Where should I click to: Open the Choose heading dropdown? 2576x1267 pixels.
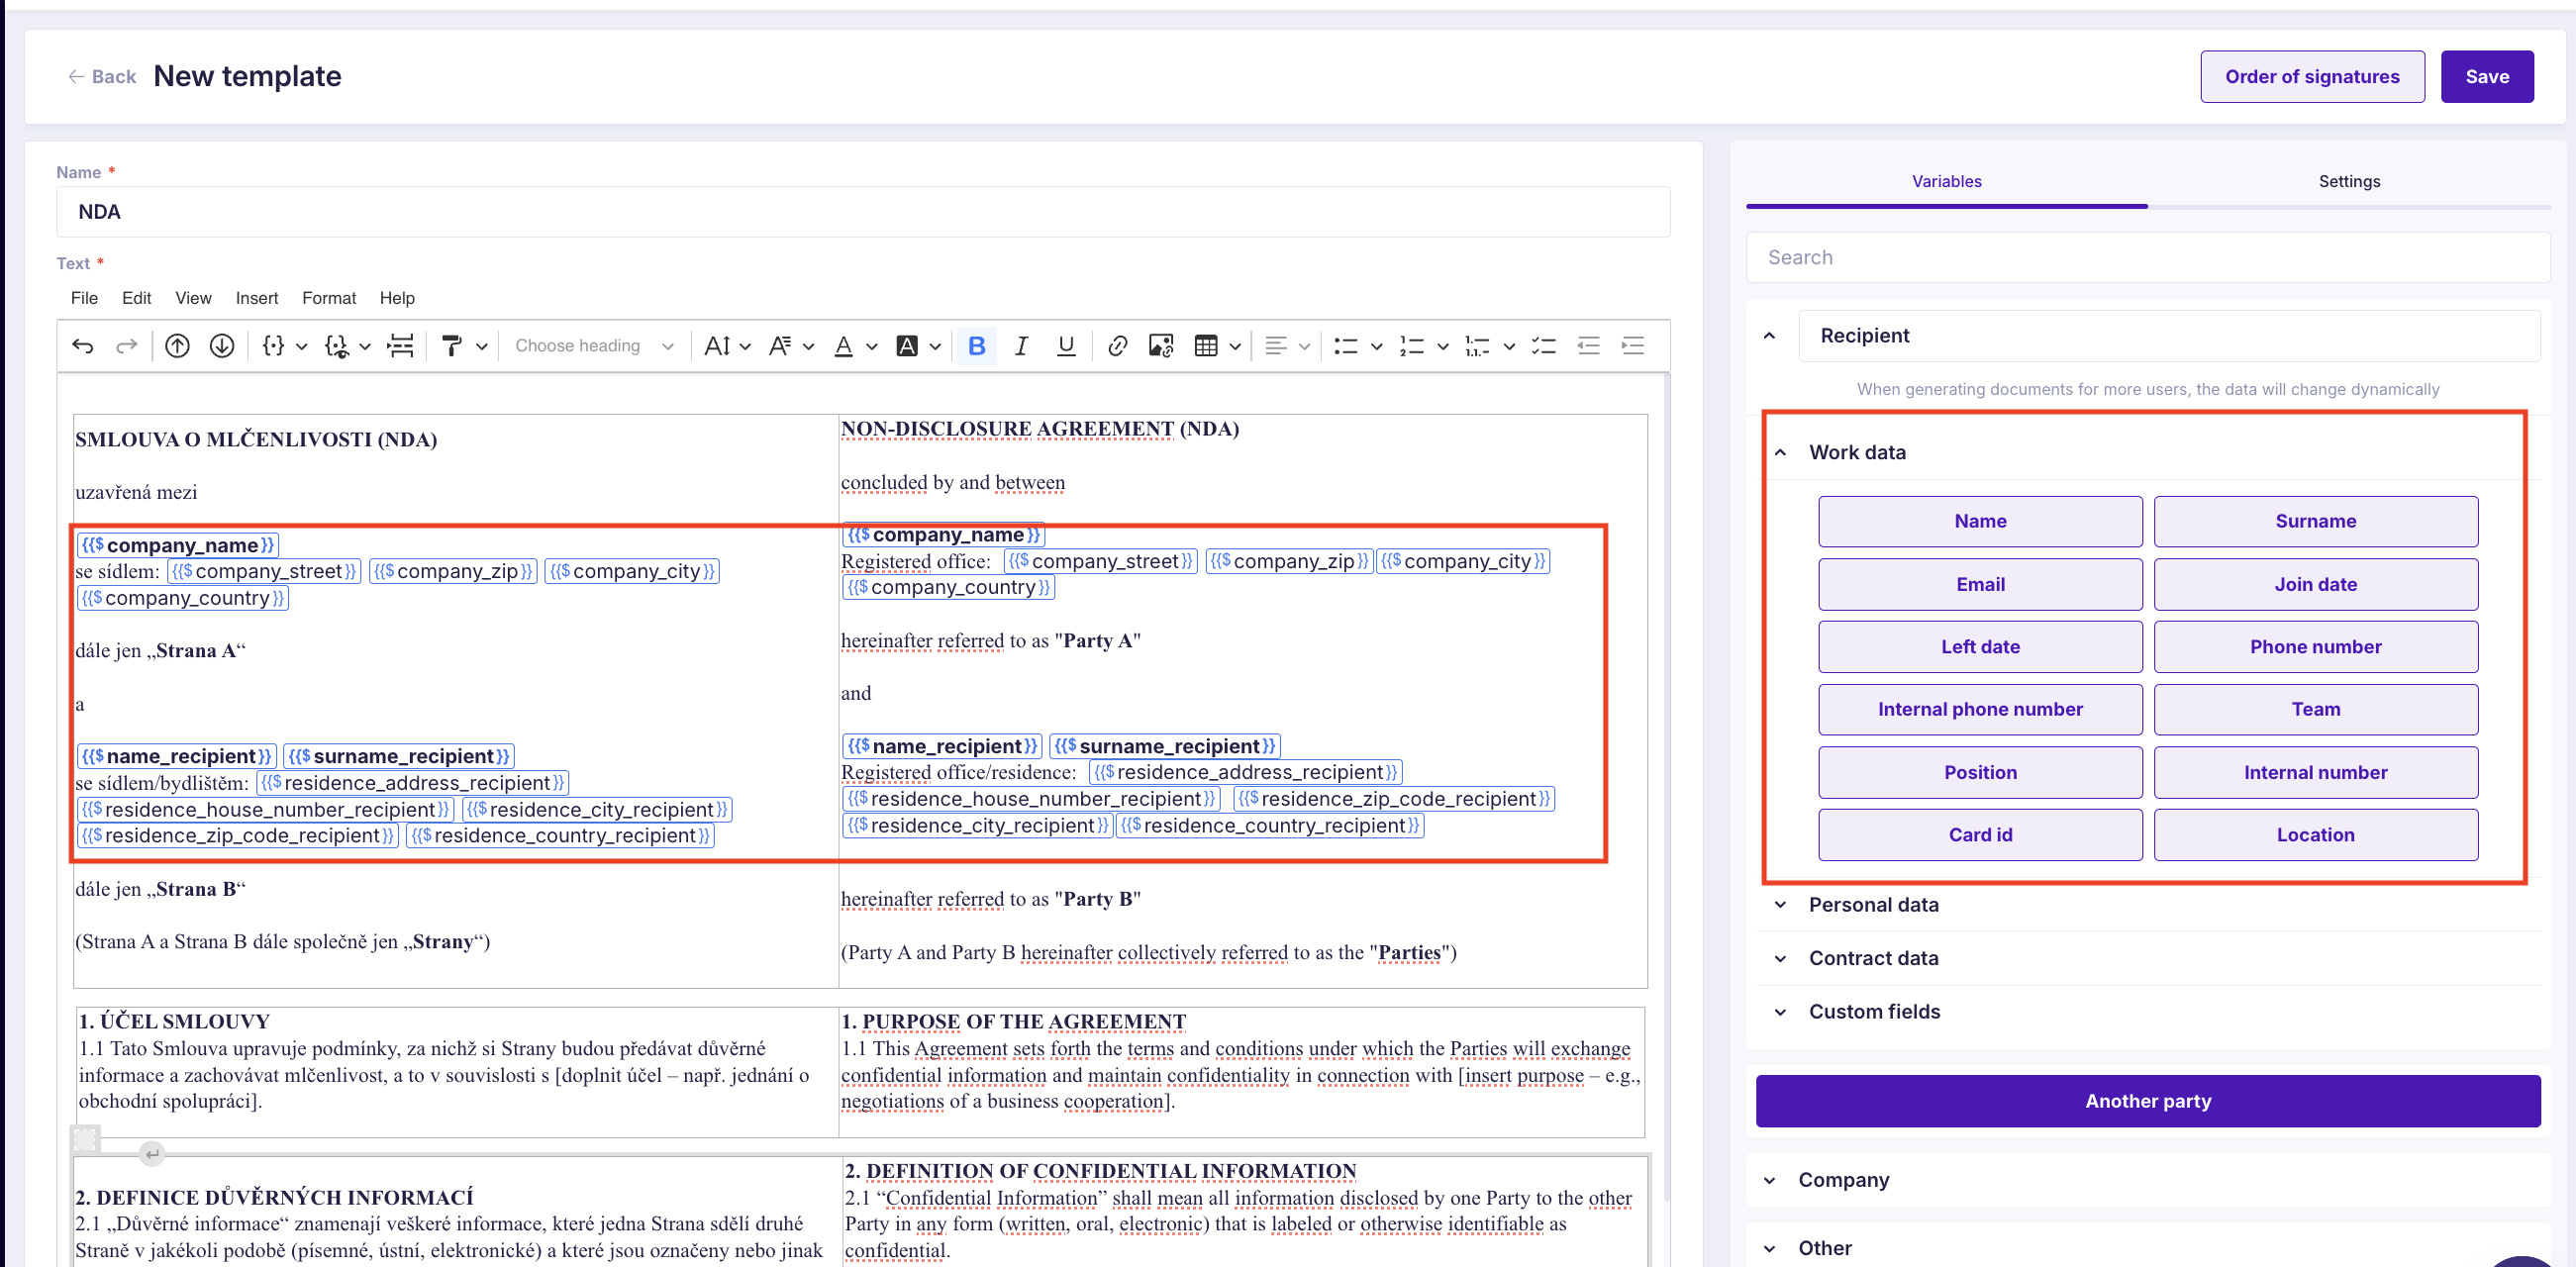(x=594, y=346)
